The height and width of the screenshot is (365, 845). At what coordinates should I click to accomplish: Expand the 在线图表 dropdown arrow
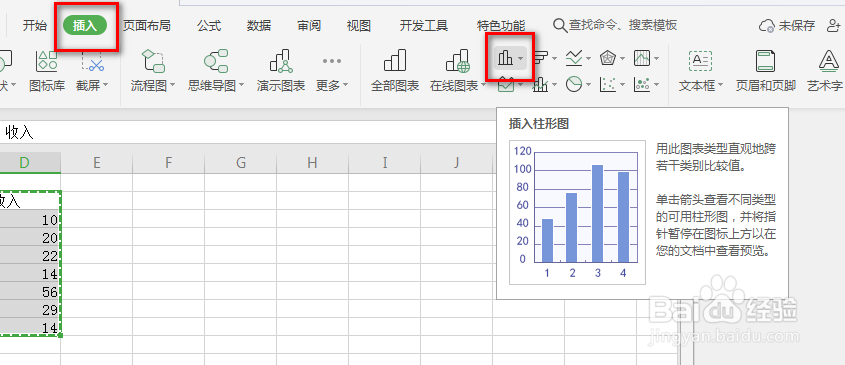coord(483,86)
